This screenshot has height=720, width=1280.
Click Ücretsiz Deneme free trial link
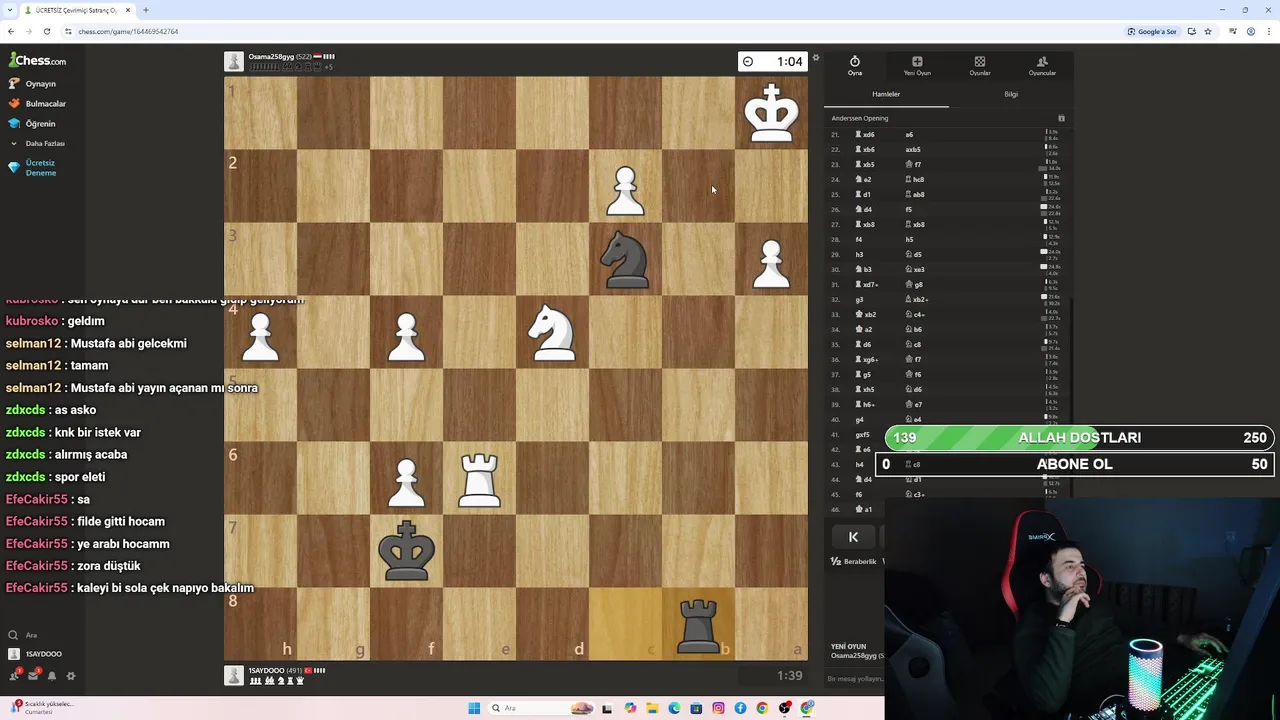(33, 168)
